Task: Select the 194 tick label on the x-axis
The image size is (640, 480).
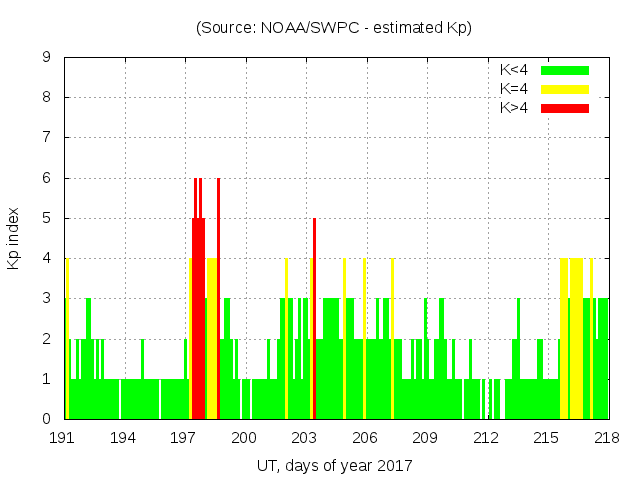Action: [124, 438]
